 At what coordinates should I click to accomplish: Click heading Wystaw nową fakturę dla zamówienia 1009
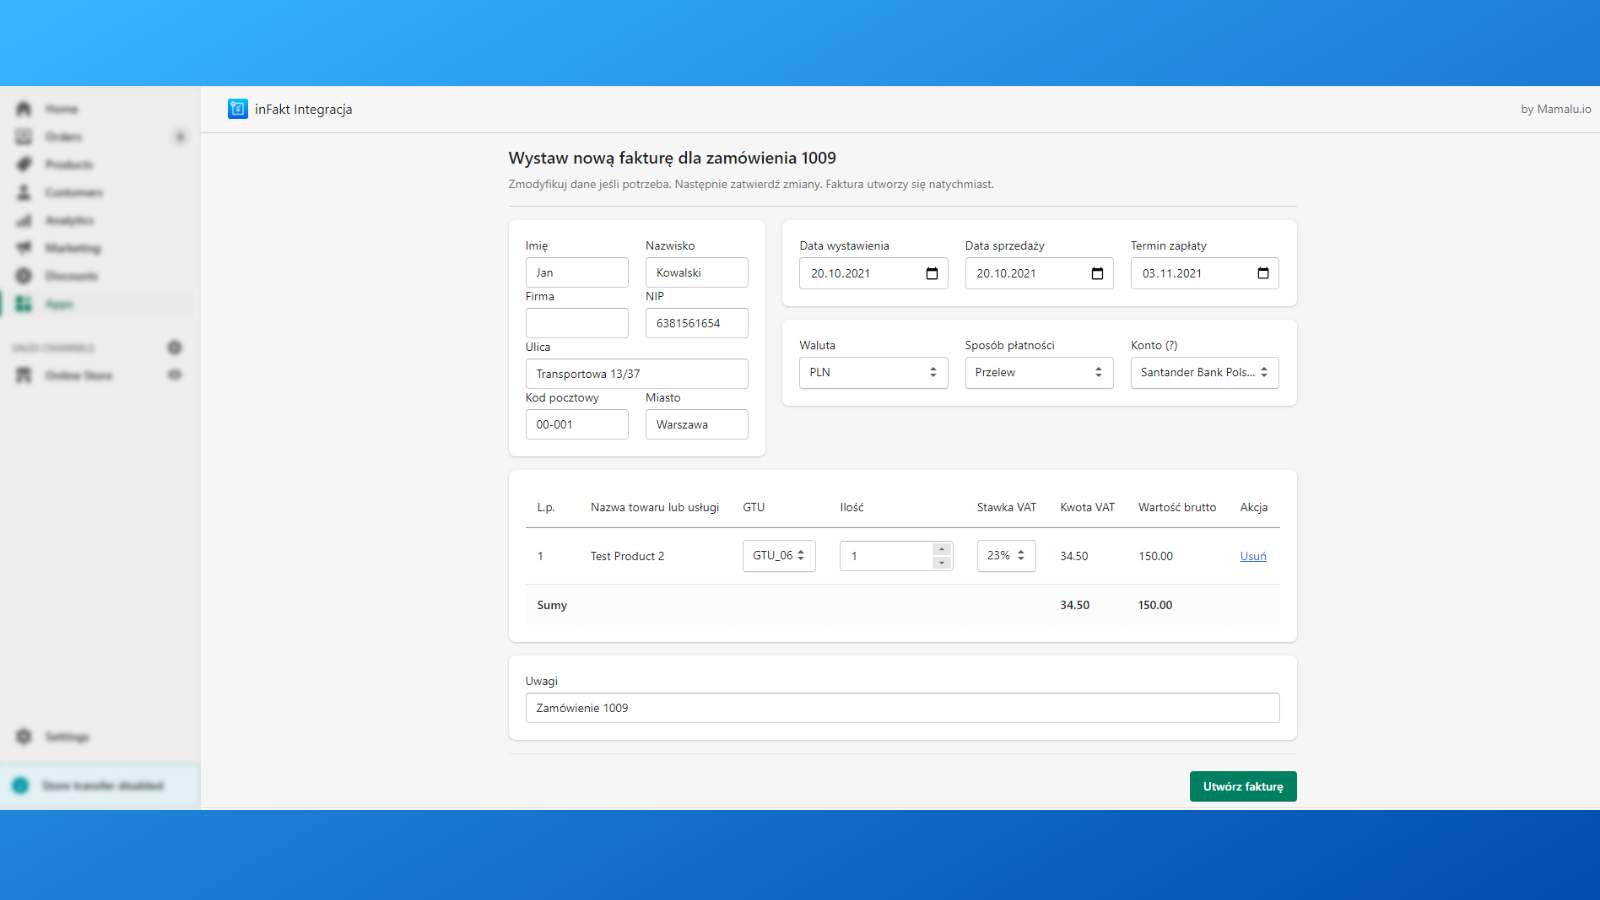click(x=672, y=158)
